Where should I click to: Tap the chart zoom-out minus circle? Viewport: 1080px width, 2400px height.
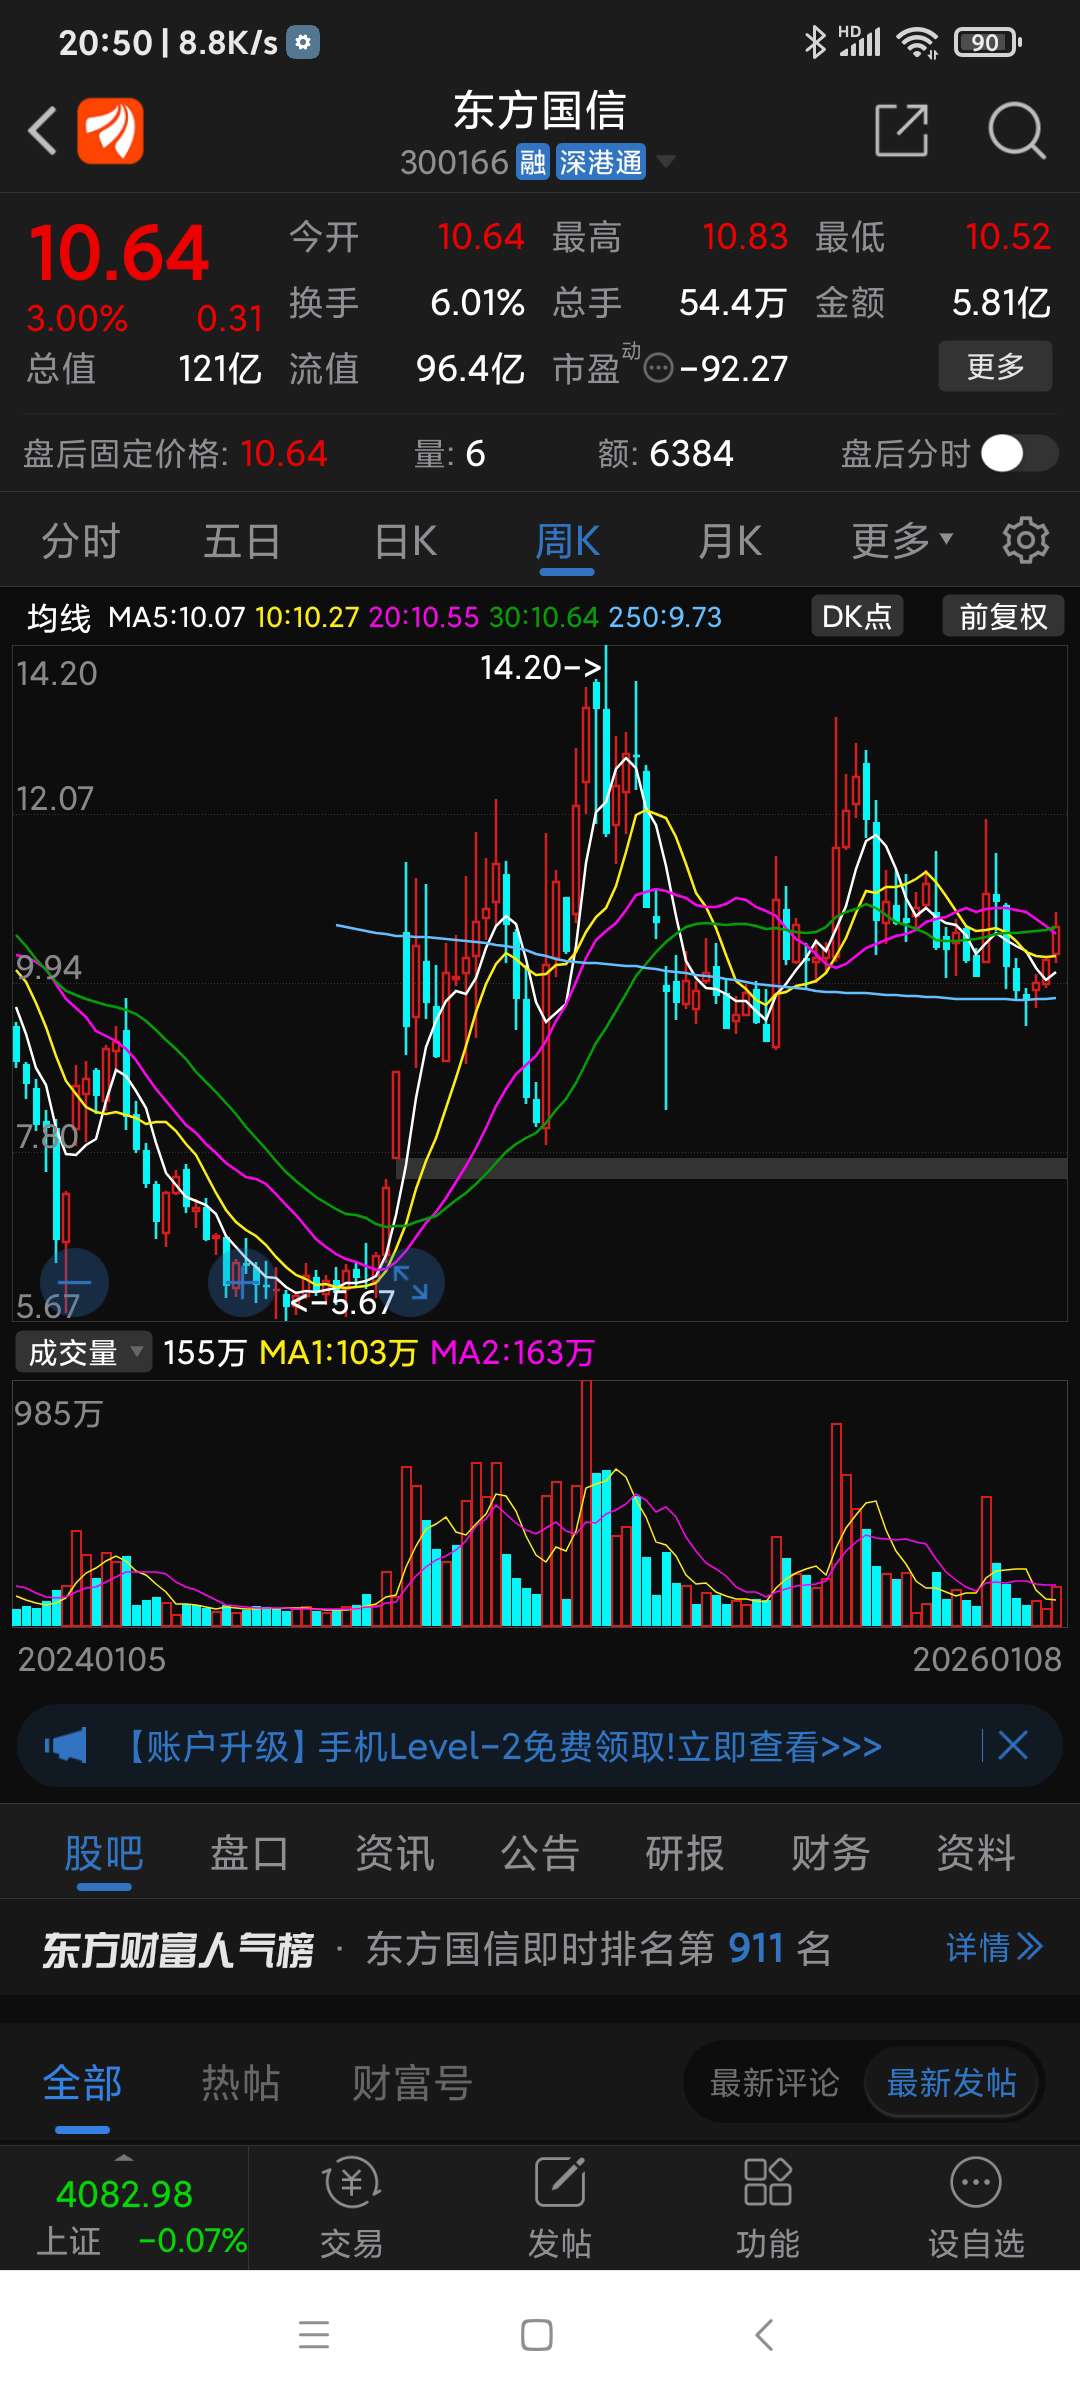[x=74, y=1282]
